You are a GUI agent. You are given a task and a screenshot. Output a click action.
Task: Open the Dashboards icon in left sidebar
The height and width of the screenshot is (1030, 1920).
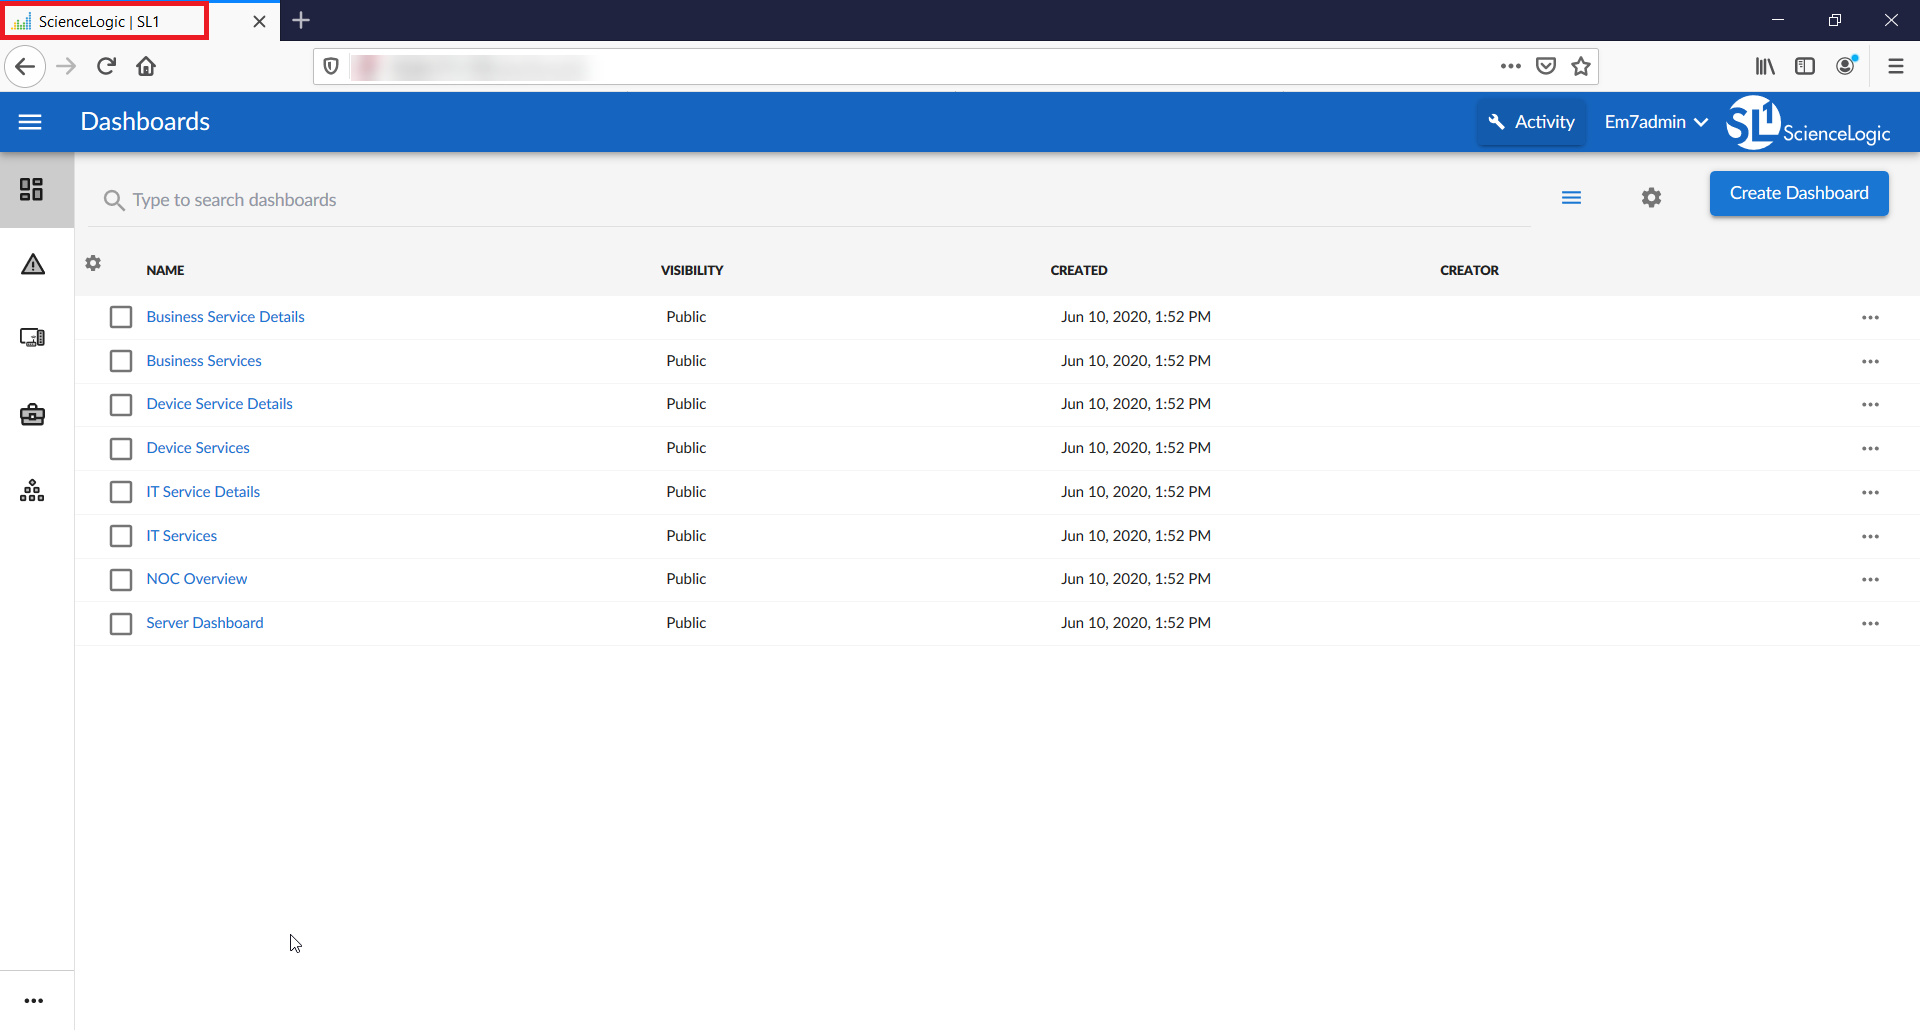(x=32, y=189)
